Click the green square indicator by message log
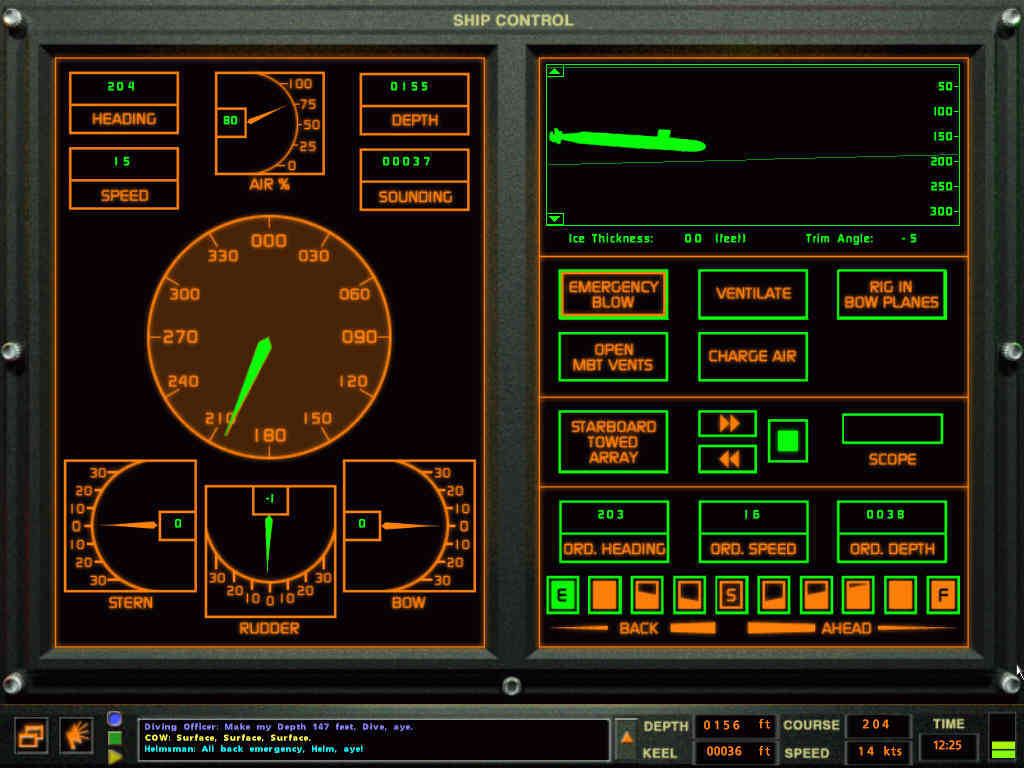This screenshot has height=768, width=1024. click(115, 739)
